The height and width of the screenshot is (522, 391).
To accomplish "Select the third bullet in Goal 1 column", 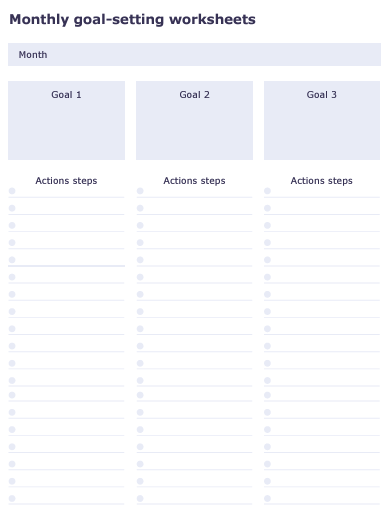I will [x=12, y=225].
